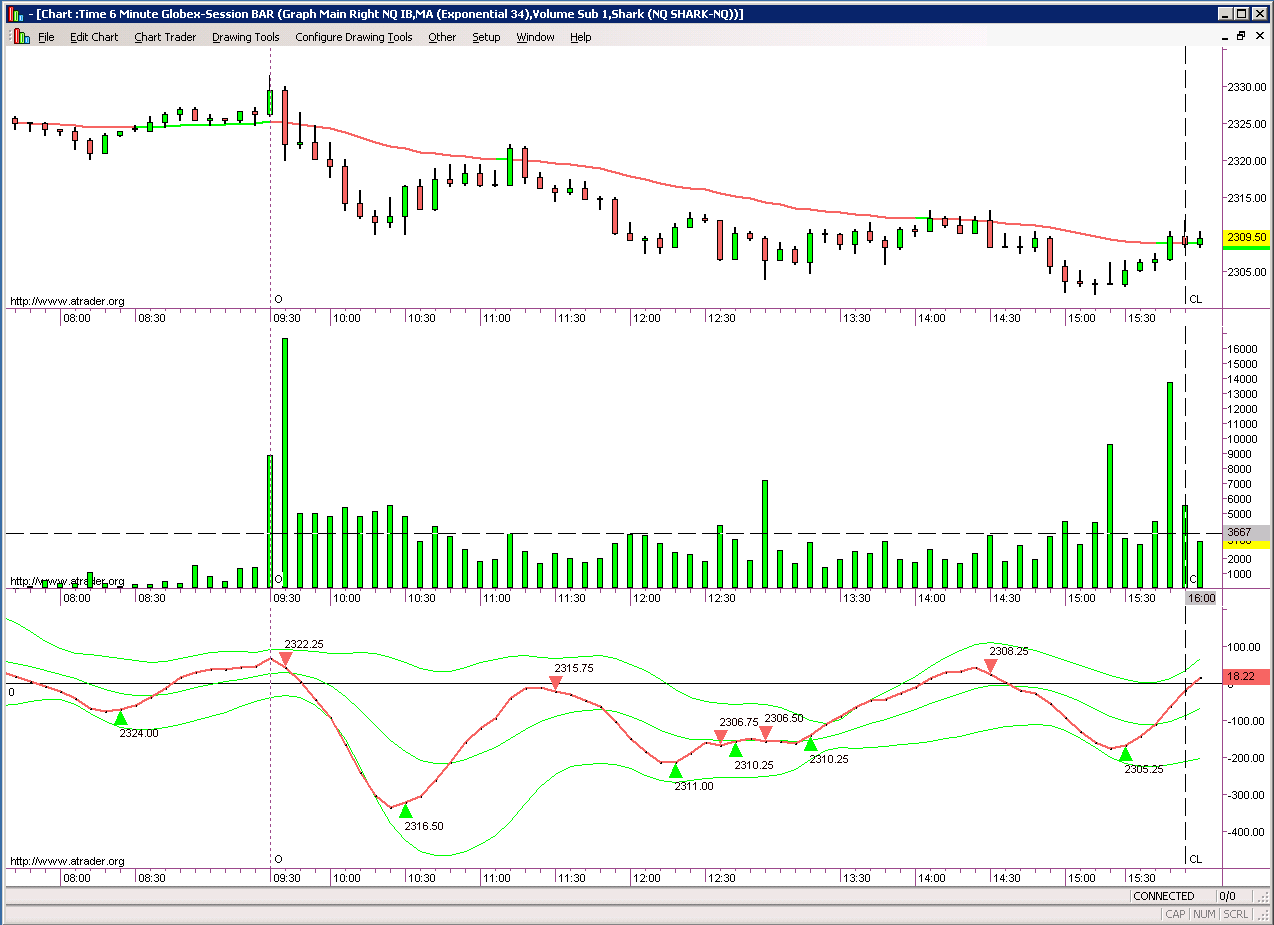Open the Edit Chart menu
The width and height of the screenshot is (1274, 925).
(x=94, y=37)
